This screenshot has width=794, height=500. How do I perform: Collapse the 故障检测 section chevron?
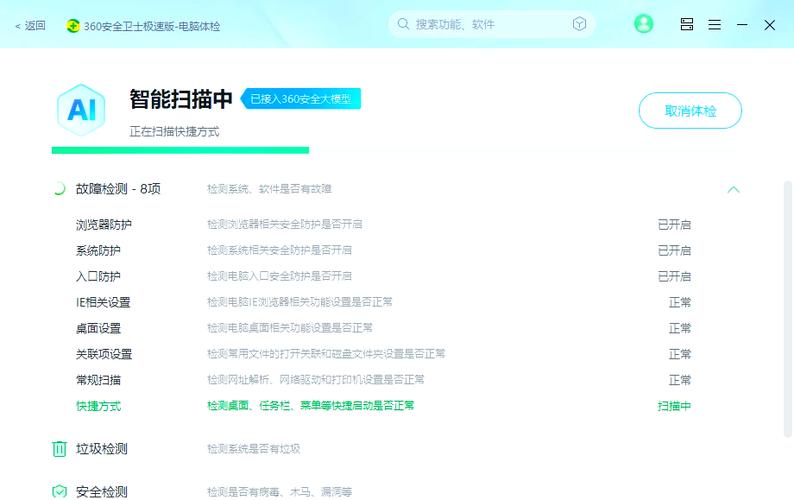(x=733, y=189)
